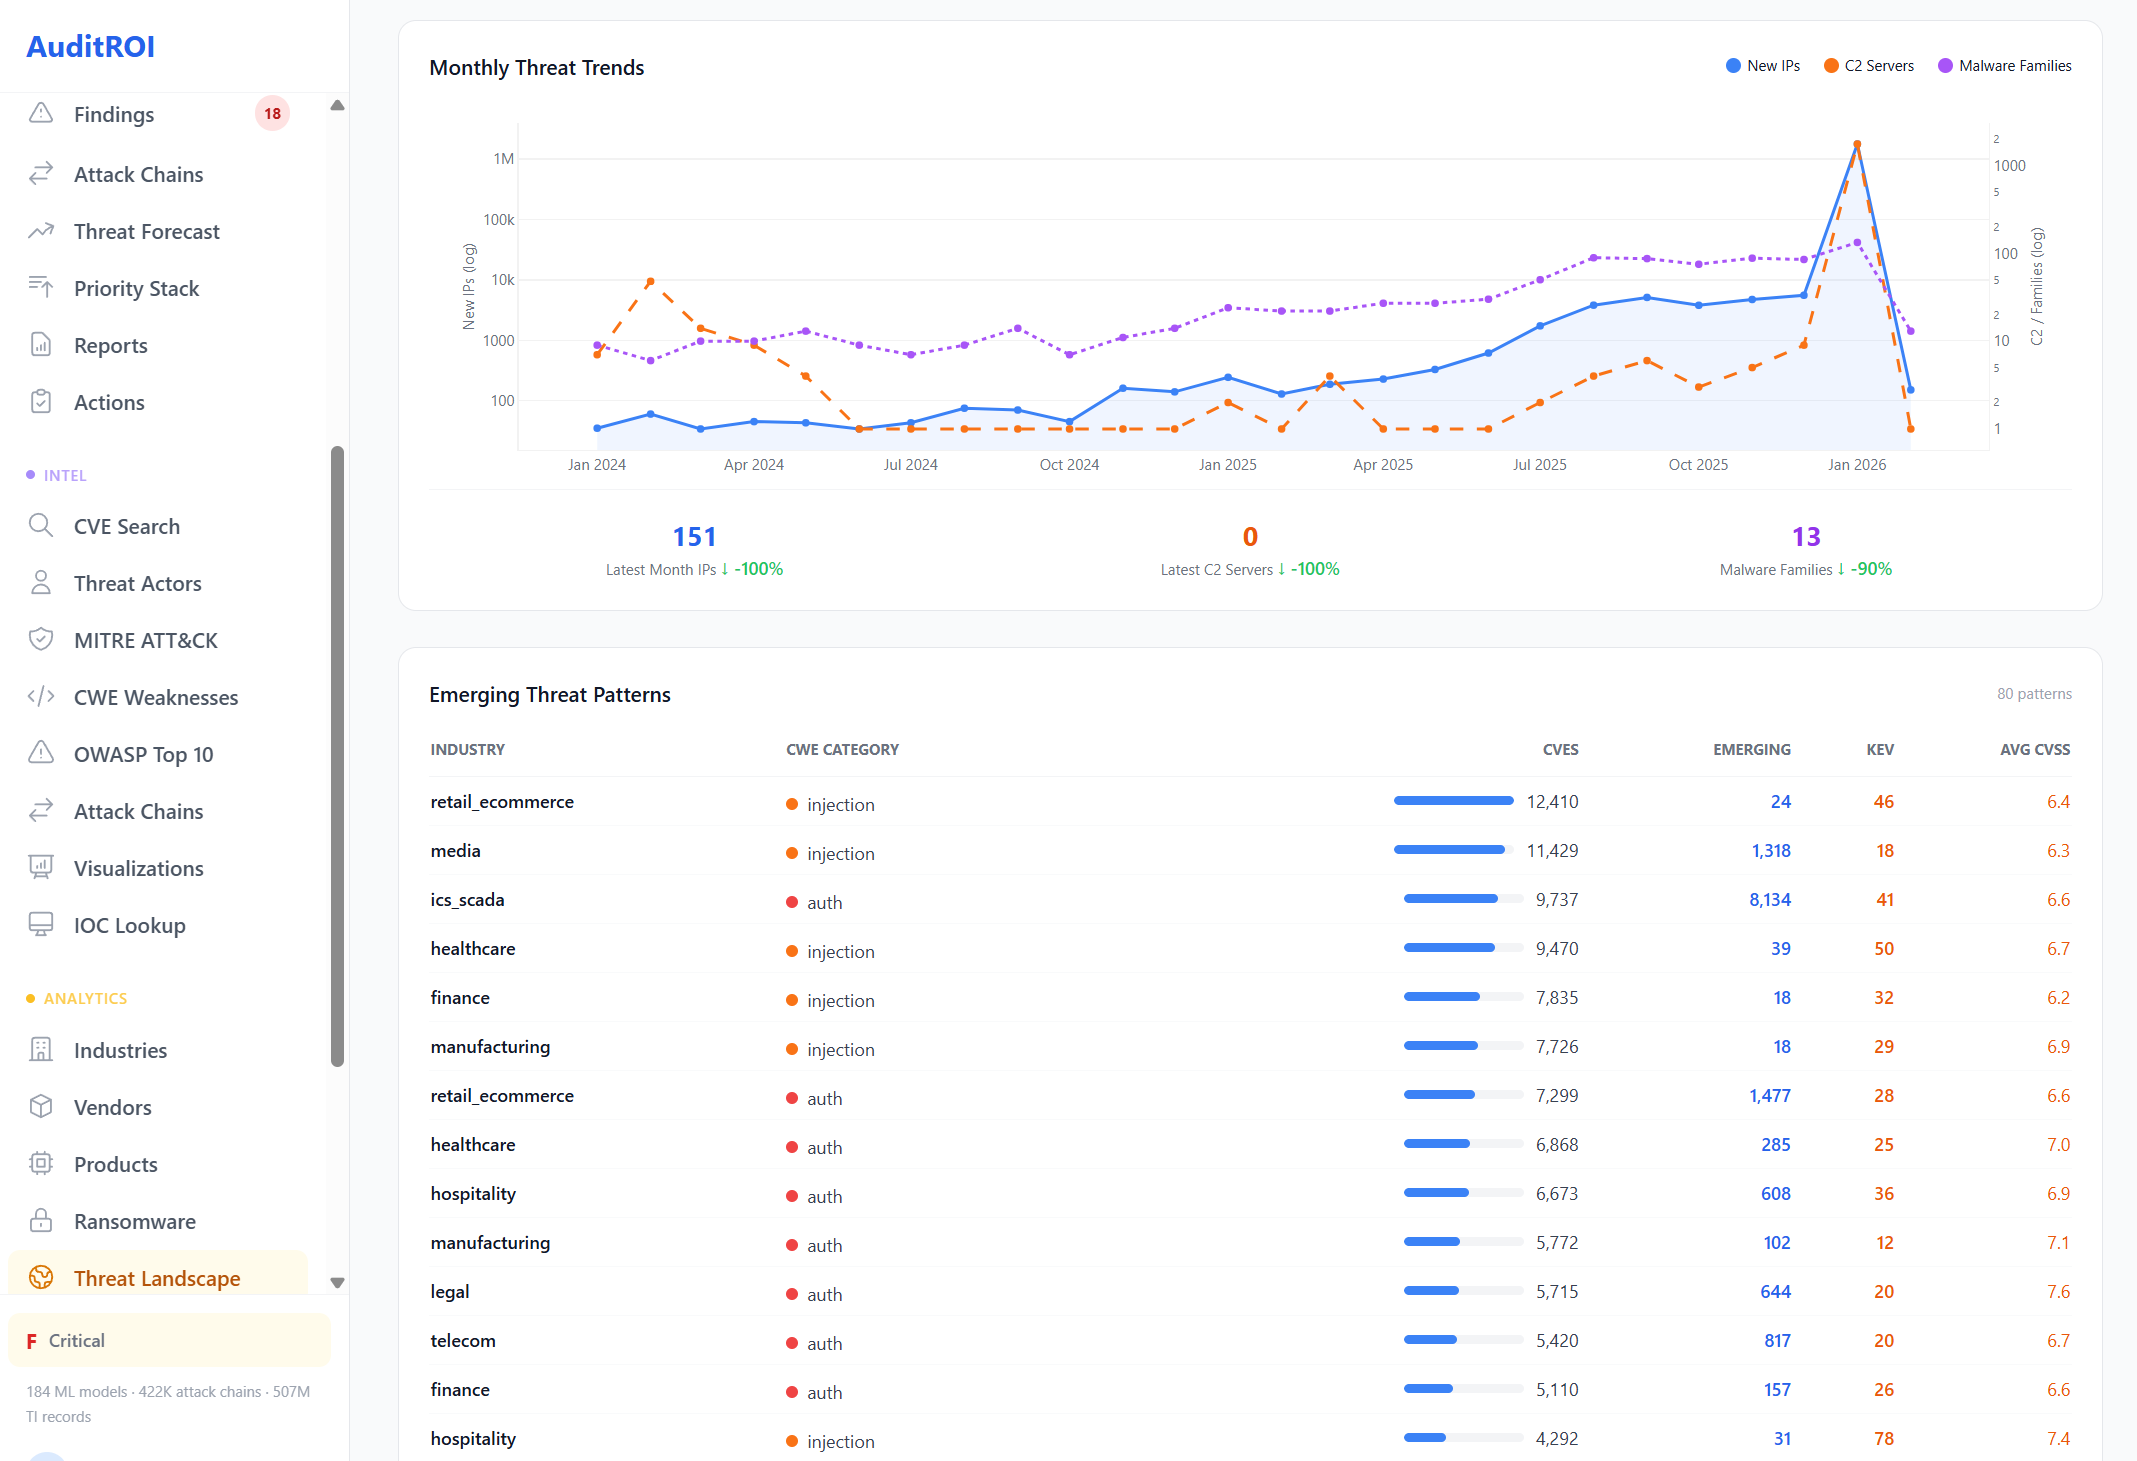Click the Industries building icon
2137x1461 pixels.
41,1050
